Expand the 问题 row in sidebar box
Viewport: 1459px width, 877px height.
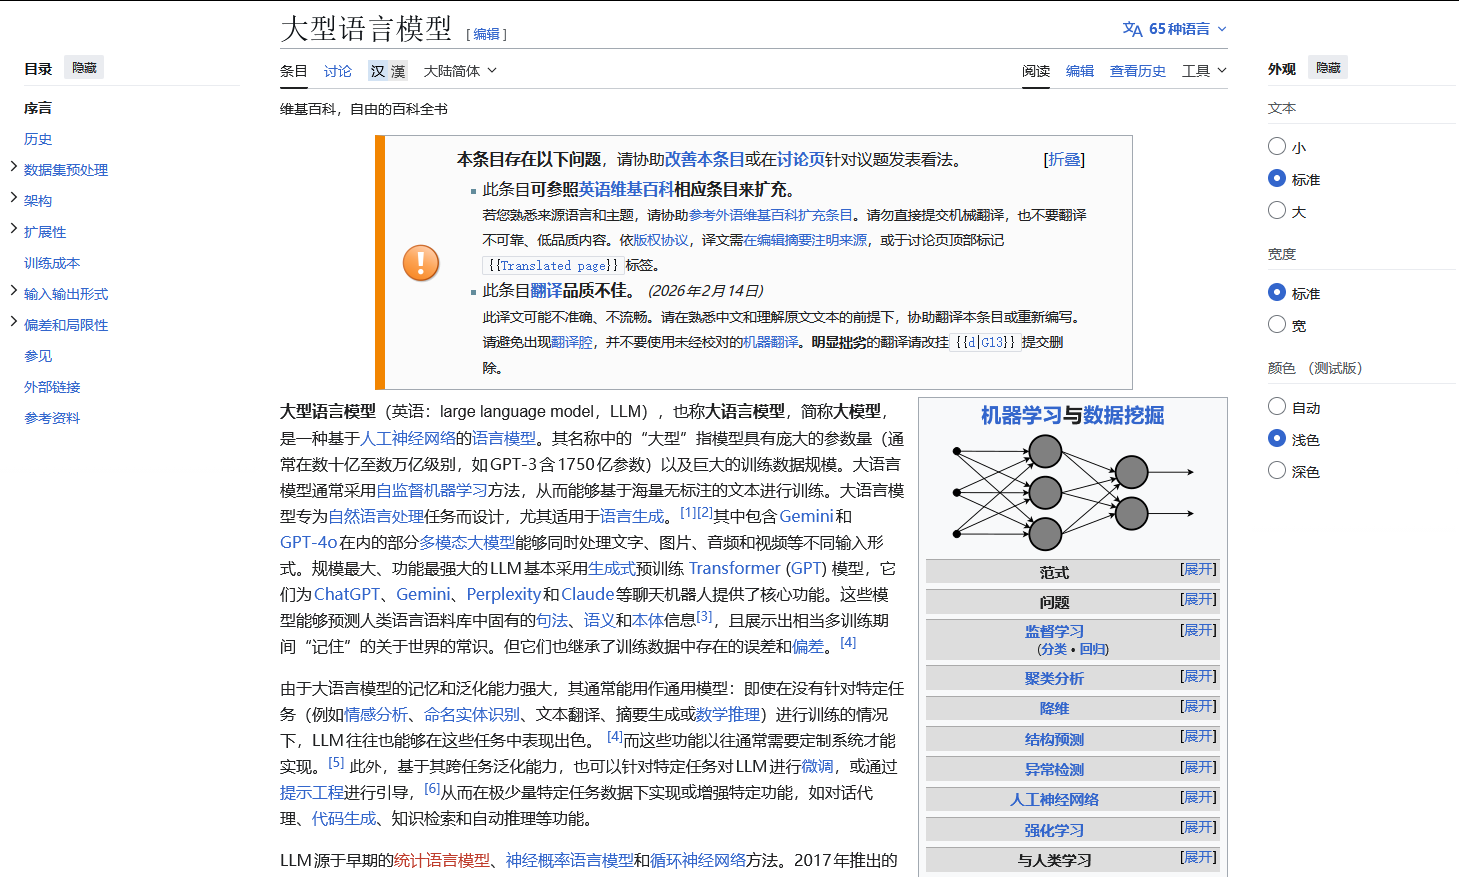click(x=1198, y=600)
